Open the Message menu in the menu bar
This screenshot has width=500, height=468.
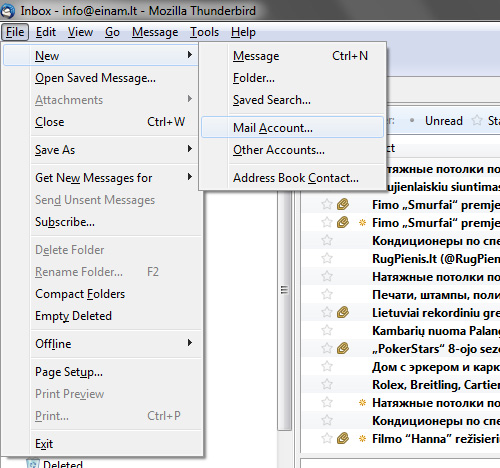[155, 32]
